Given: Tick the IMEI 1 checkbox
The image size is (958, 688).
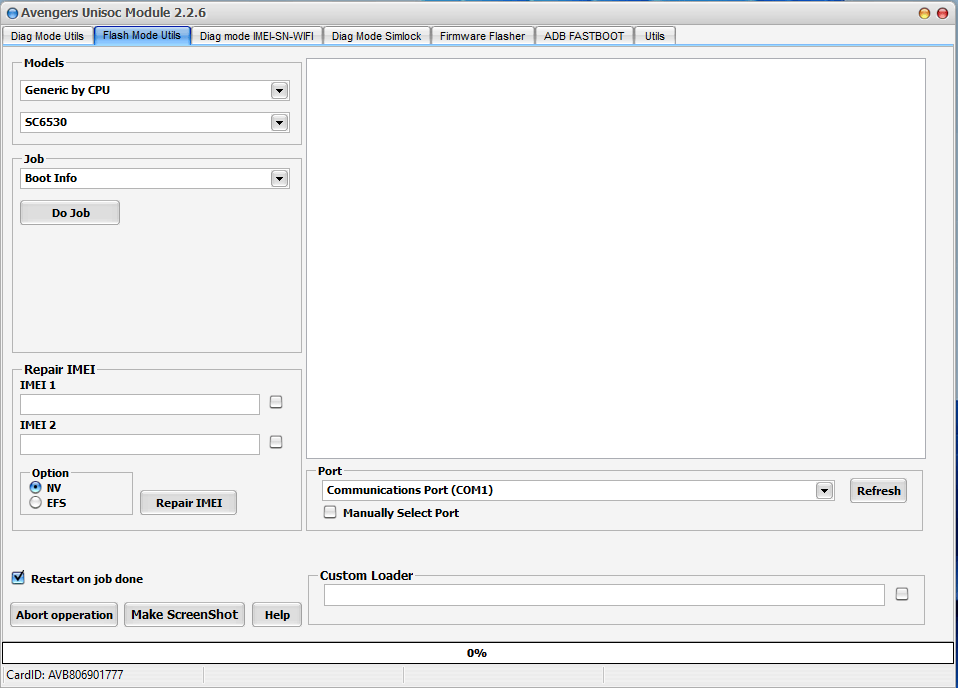Looking at the screenshot, I should (276, 402).
